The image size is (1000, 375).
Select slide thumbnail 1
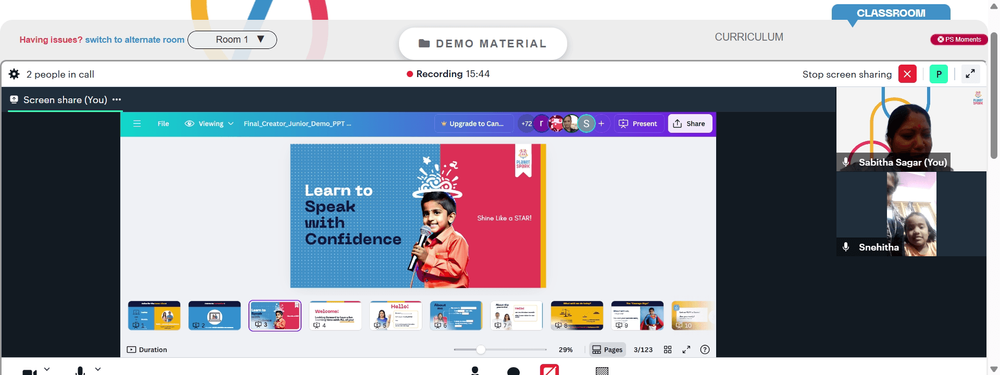pyautogui.click(x=154, y=316)
